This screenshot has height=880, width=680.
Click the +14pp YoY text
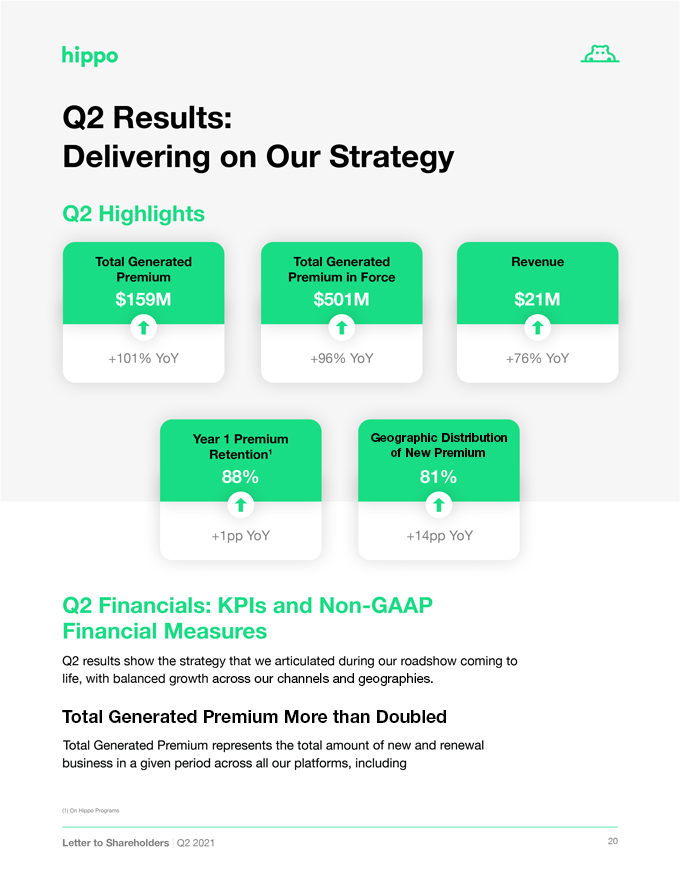point(439,535)
